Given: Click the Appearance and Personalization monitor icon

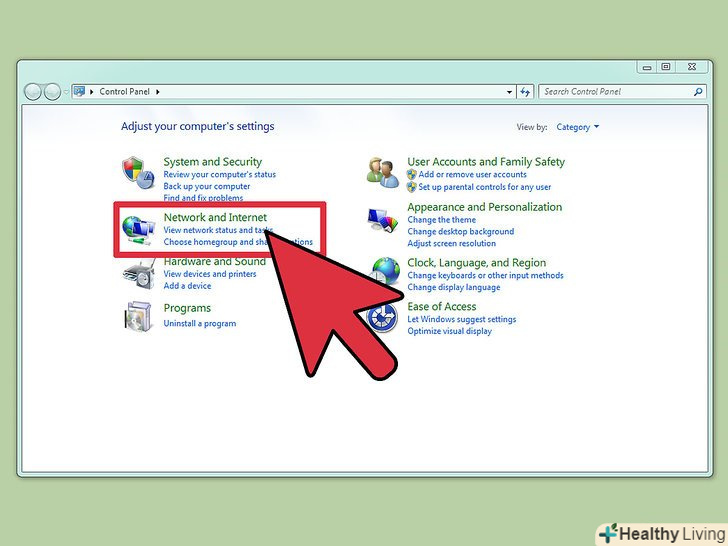Looking at the screenshot, I should (382, 220).
